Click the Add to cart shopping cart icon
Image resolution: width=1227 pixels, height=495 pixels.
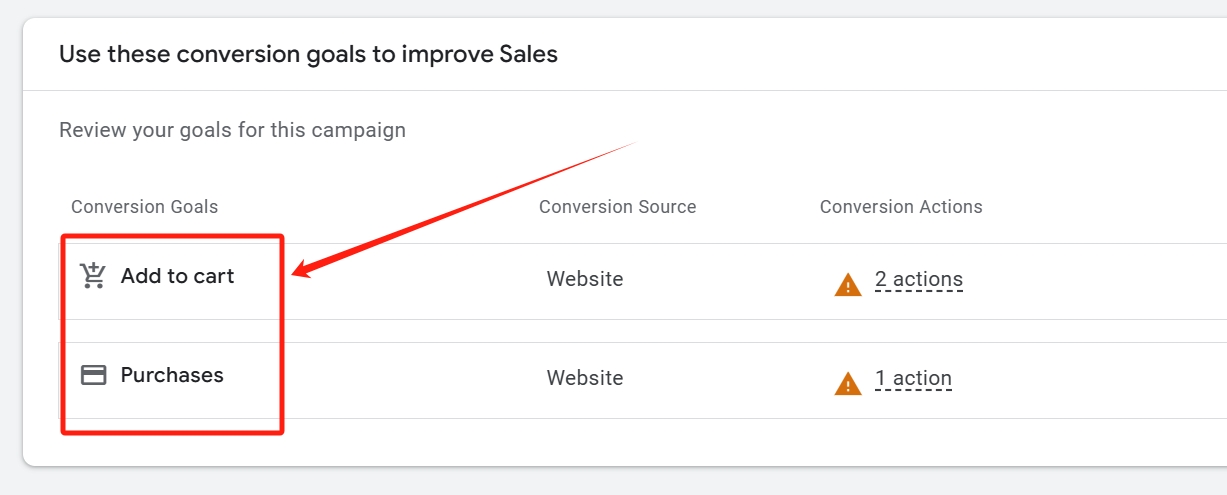click(93, 276)
